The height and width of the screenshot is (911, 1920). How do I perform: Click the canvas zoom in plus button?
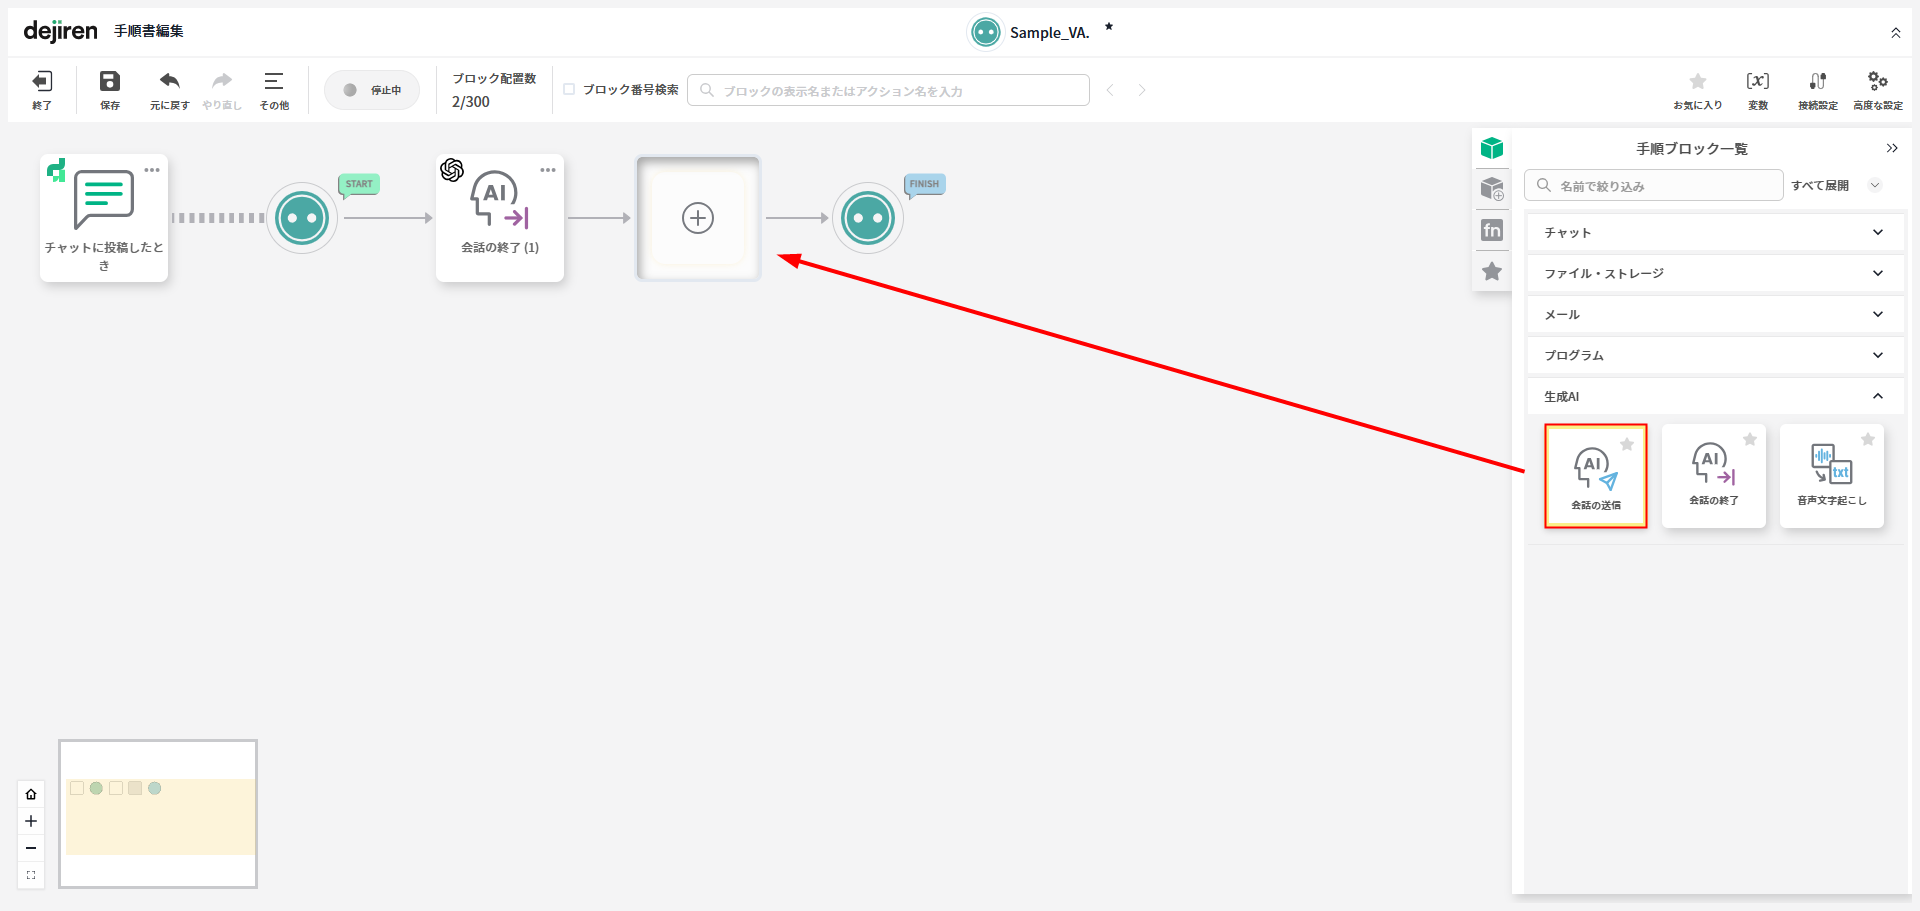click(x=31, y=821)
